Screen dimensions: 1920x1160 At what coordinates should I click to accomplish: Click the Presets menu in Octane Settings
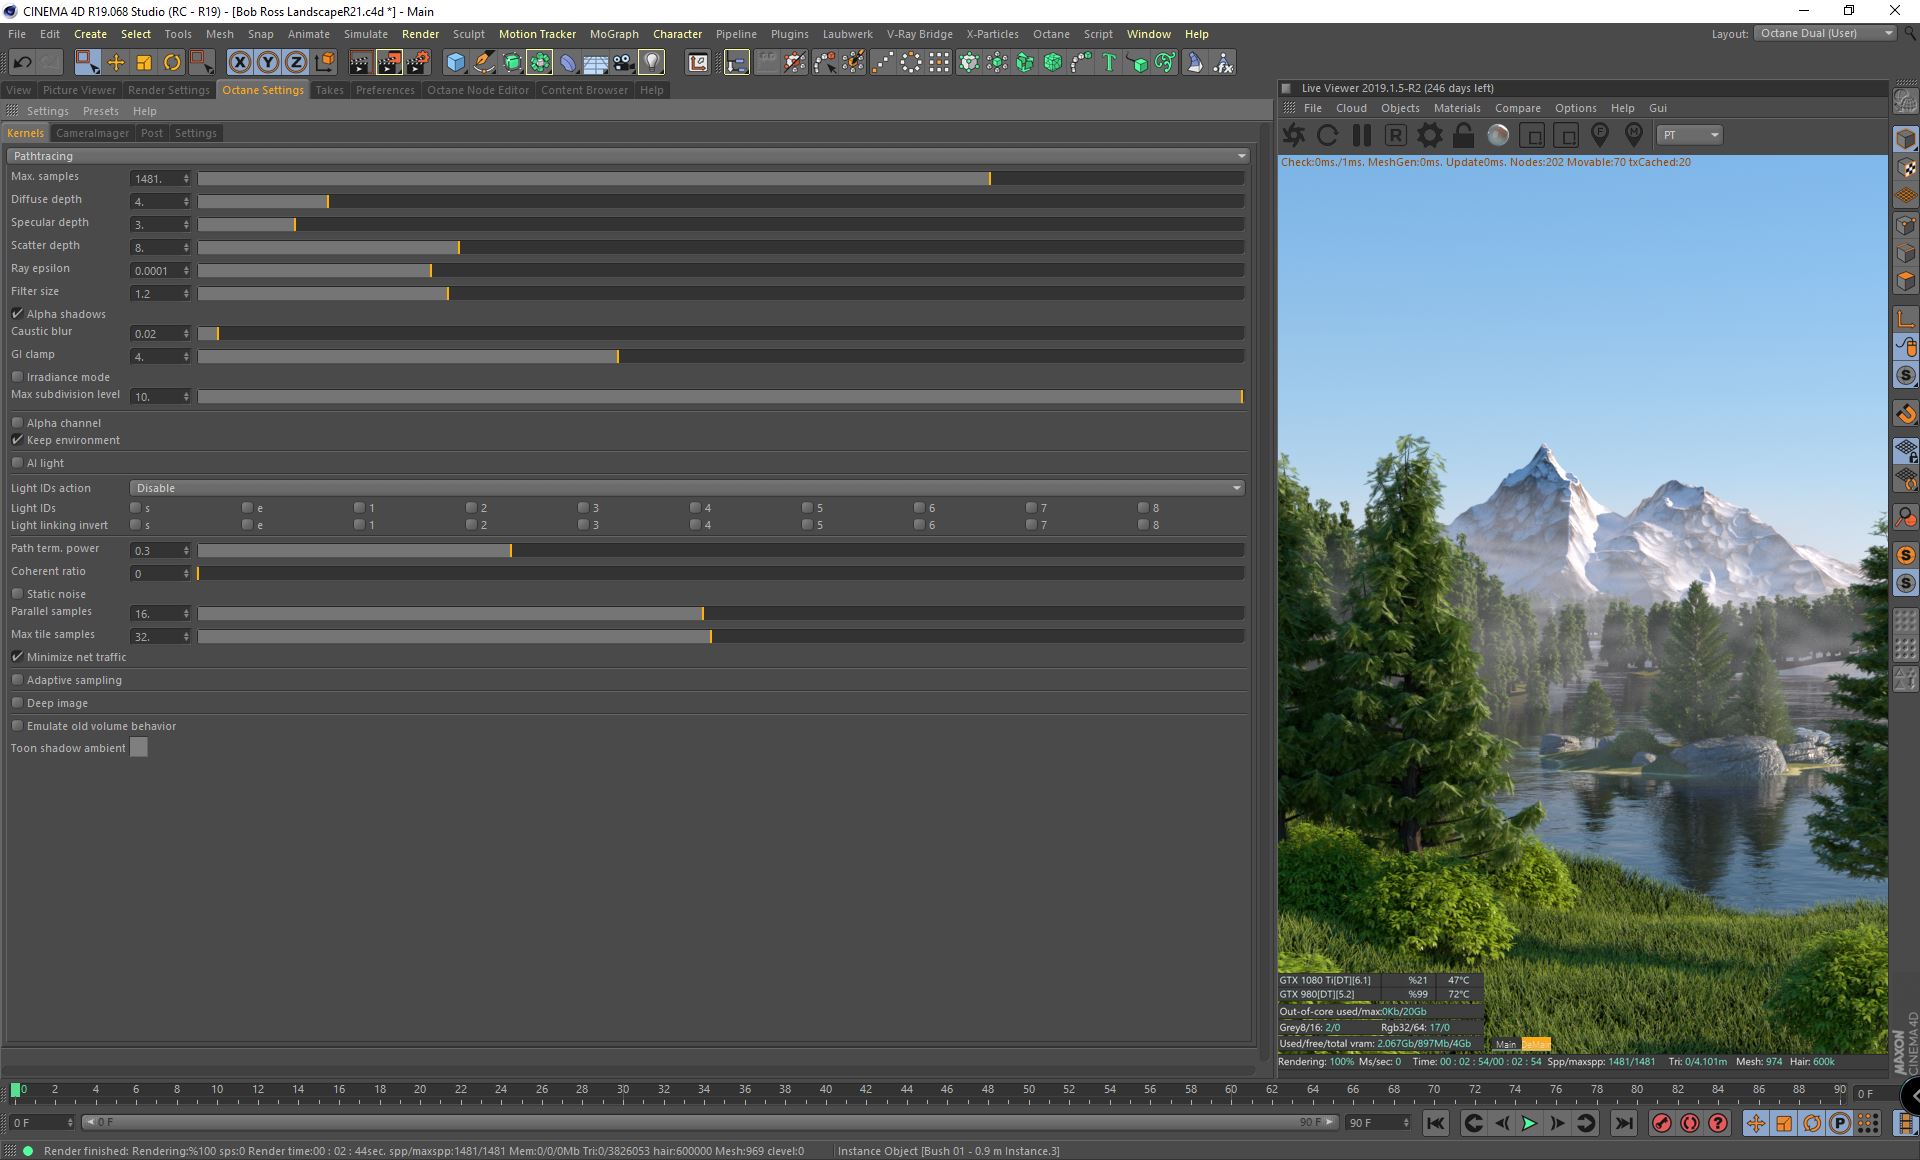coord(100,111)
